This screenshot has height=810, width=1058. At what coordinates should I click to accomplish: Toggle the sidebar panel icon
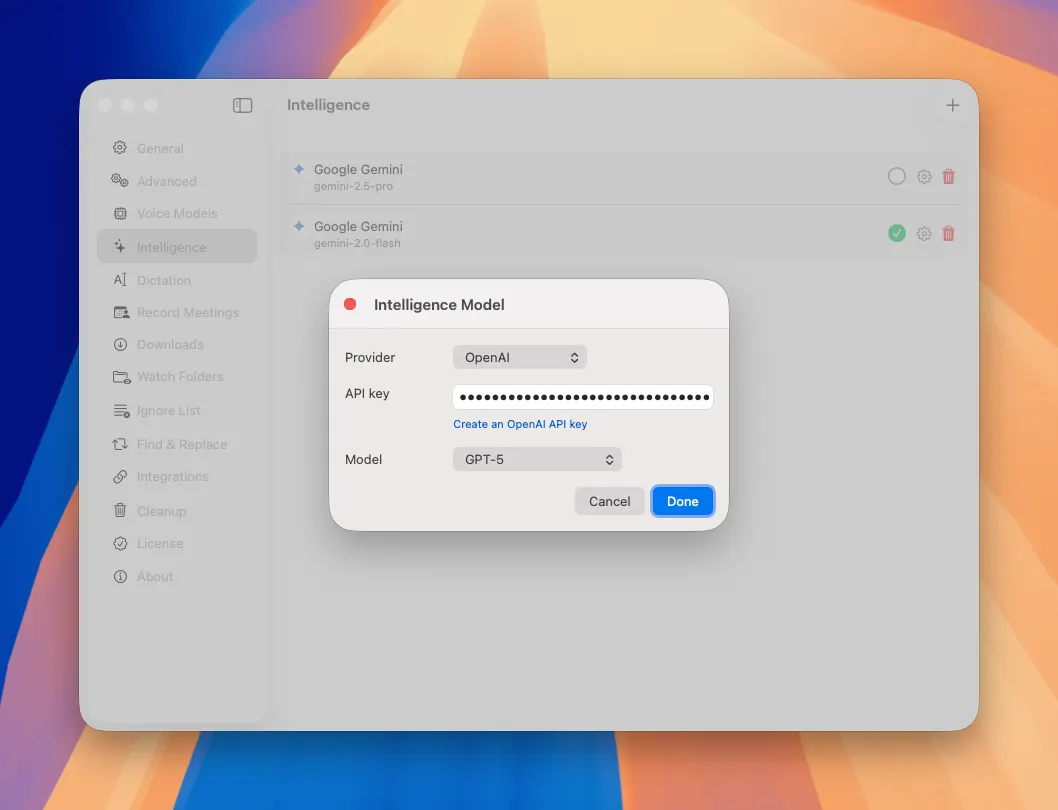[242, 105]
